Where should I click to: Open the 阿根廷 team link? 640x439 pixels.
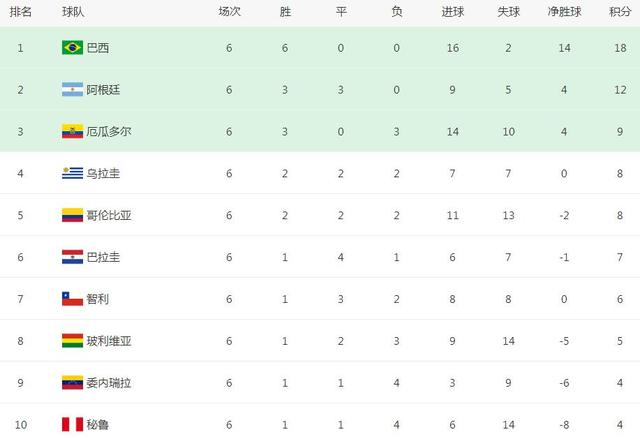click(x=106, y=90)
